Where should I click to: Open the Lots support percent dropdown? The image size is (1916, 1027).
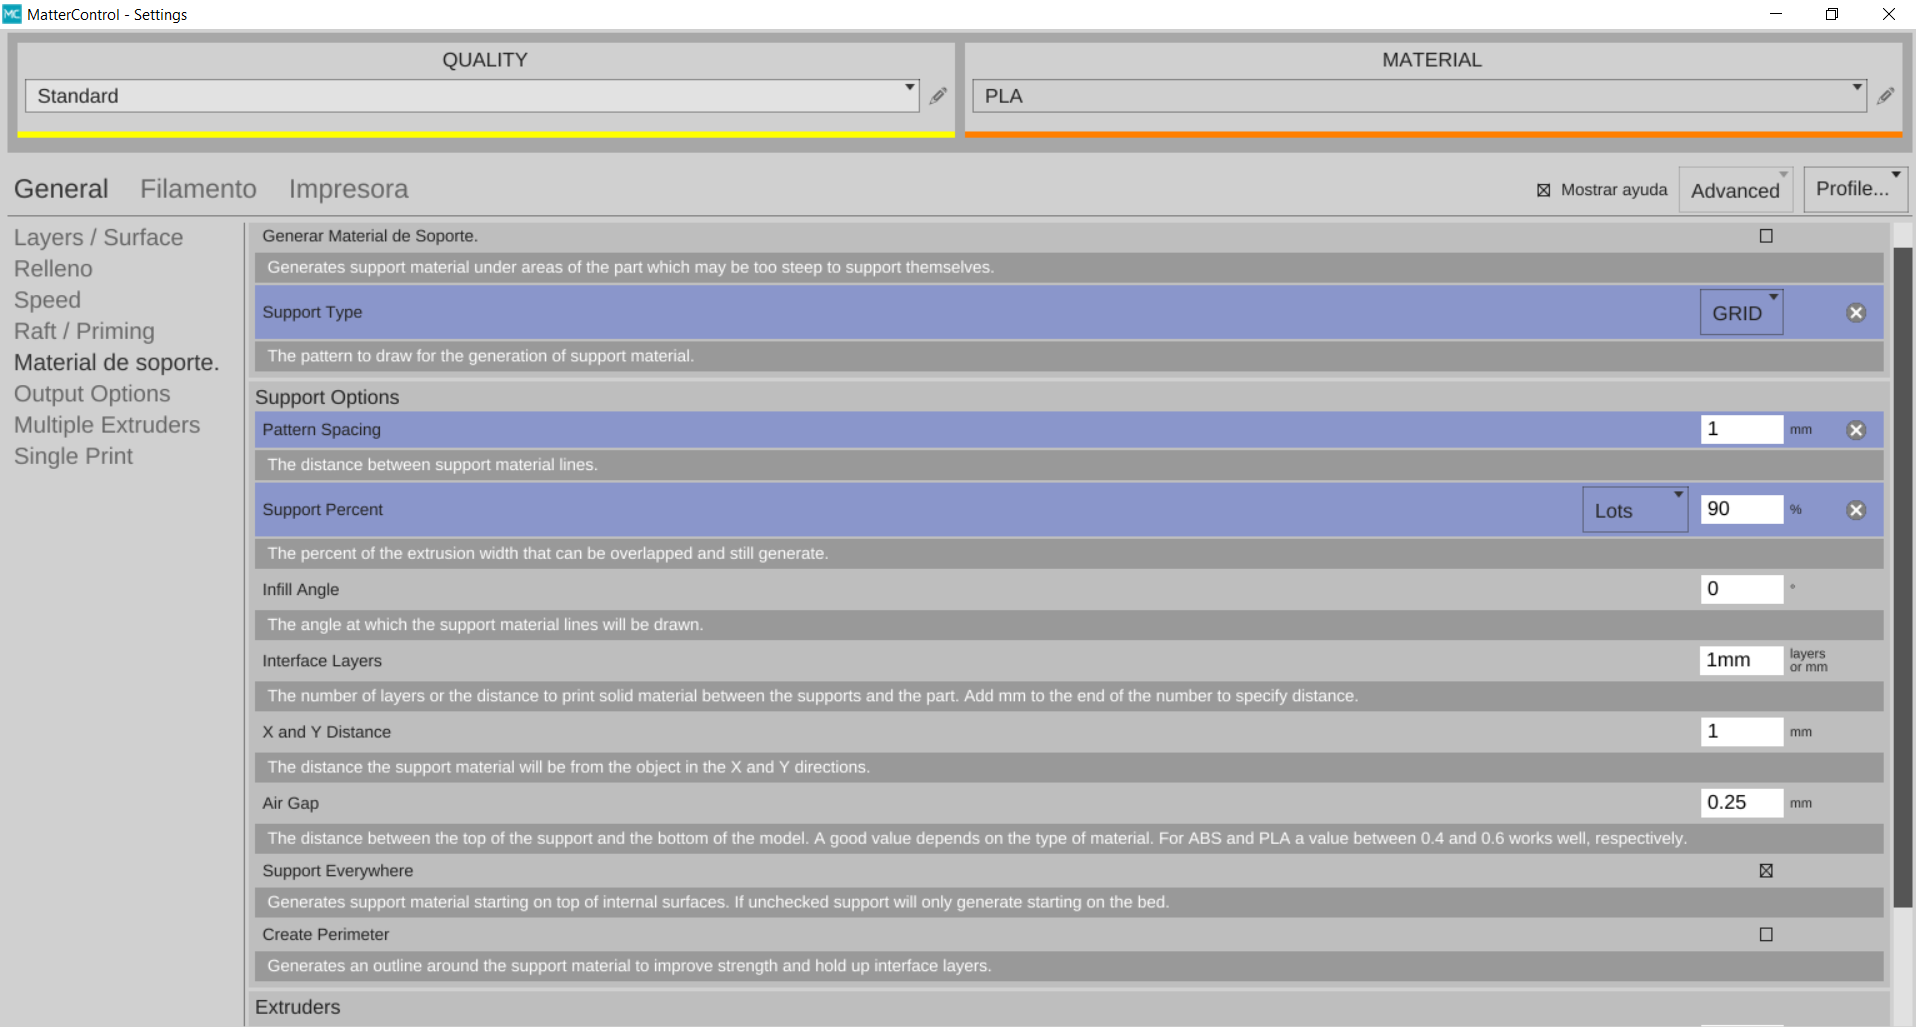(x=1634, y=510)
